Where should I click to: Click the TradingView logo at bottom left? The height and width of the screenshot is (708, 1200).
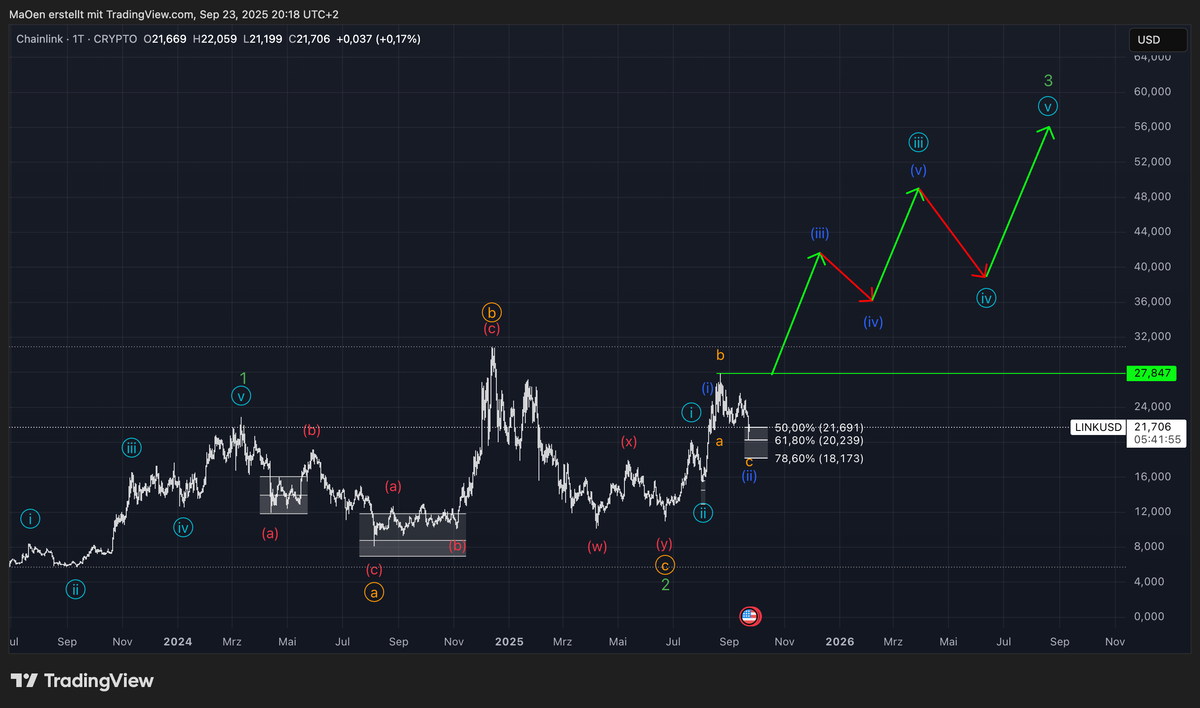click(x=83, y=681)
